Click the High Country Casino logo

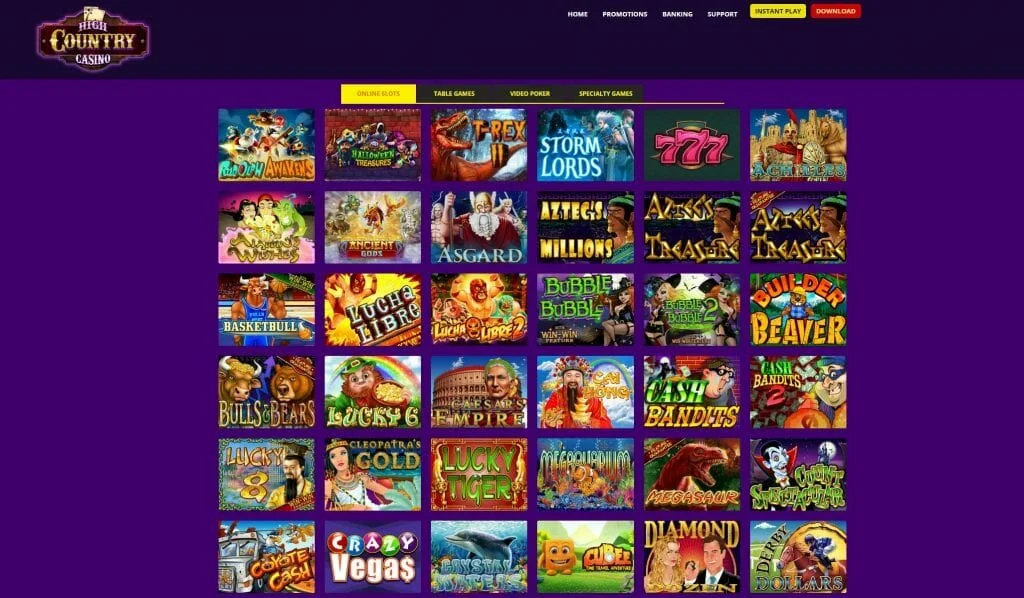tap(93, 39)
